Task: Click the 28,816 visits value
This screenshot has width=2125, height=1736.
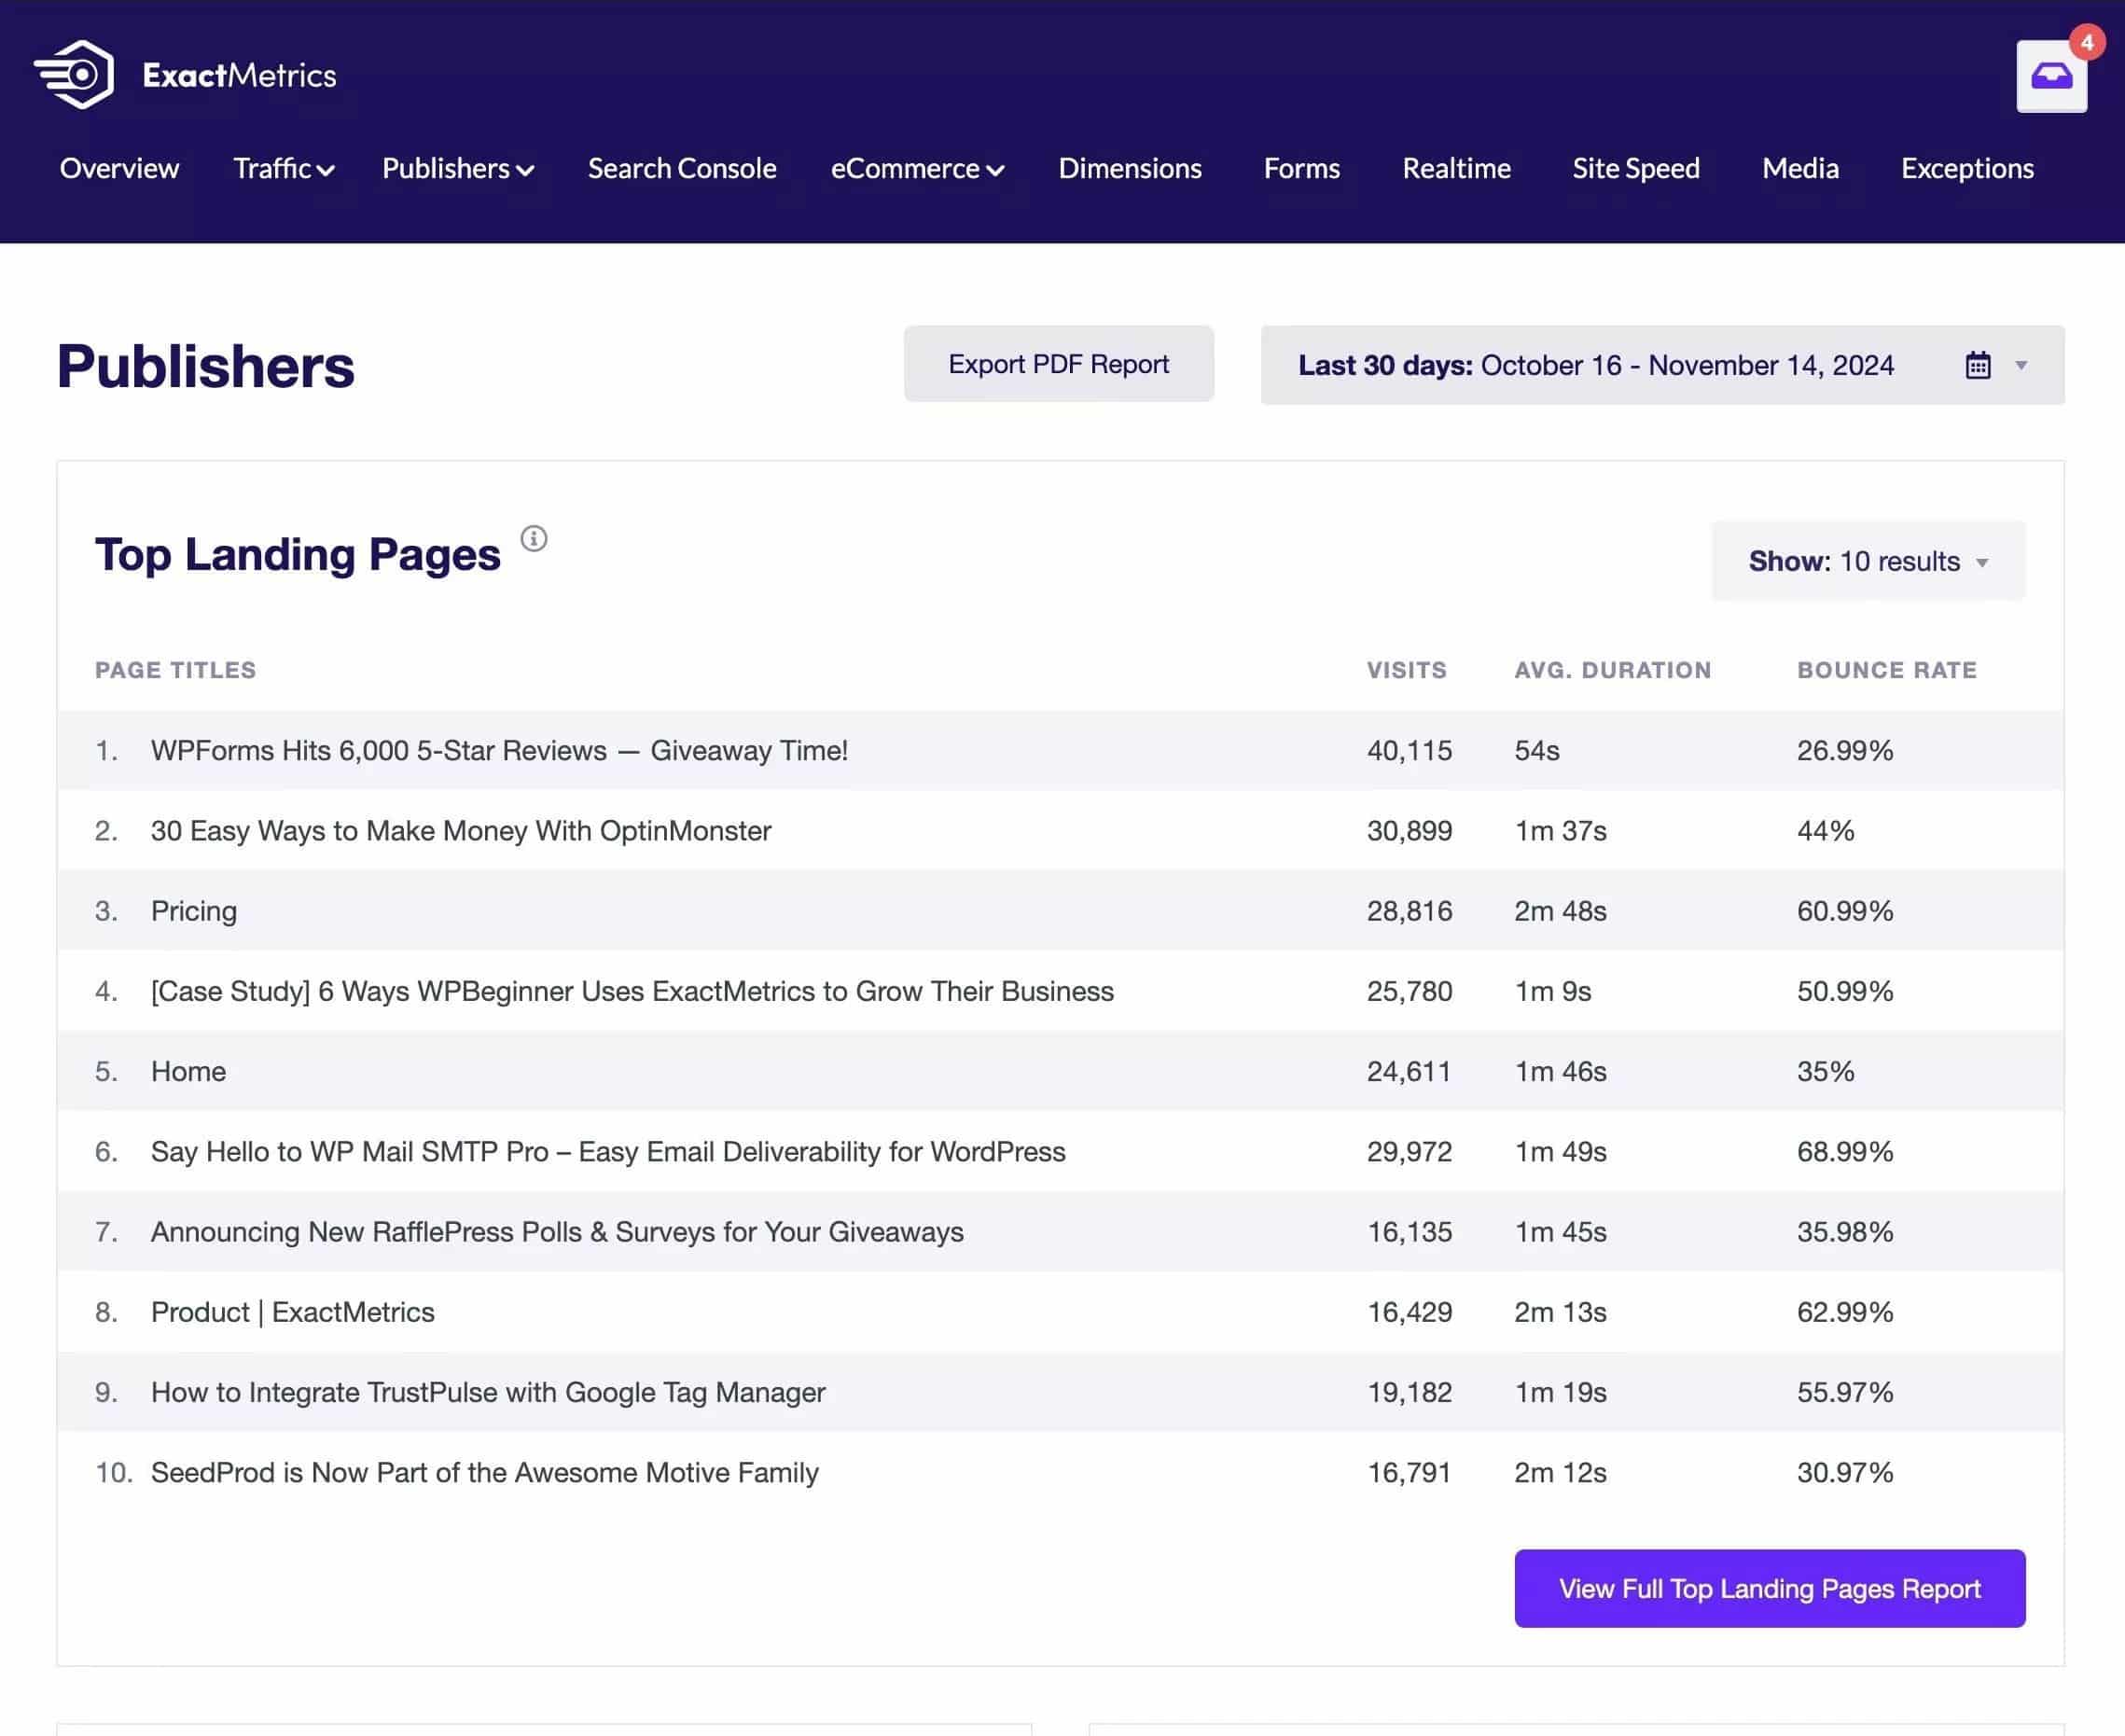Action: click(1409, 911)
